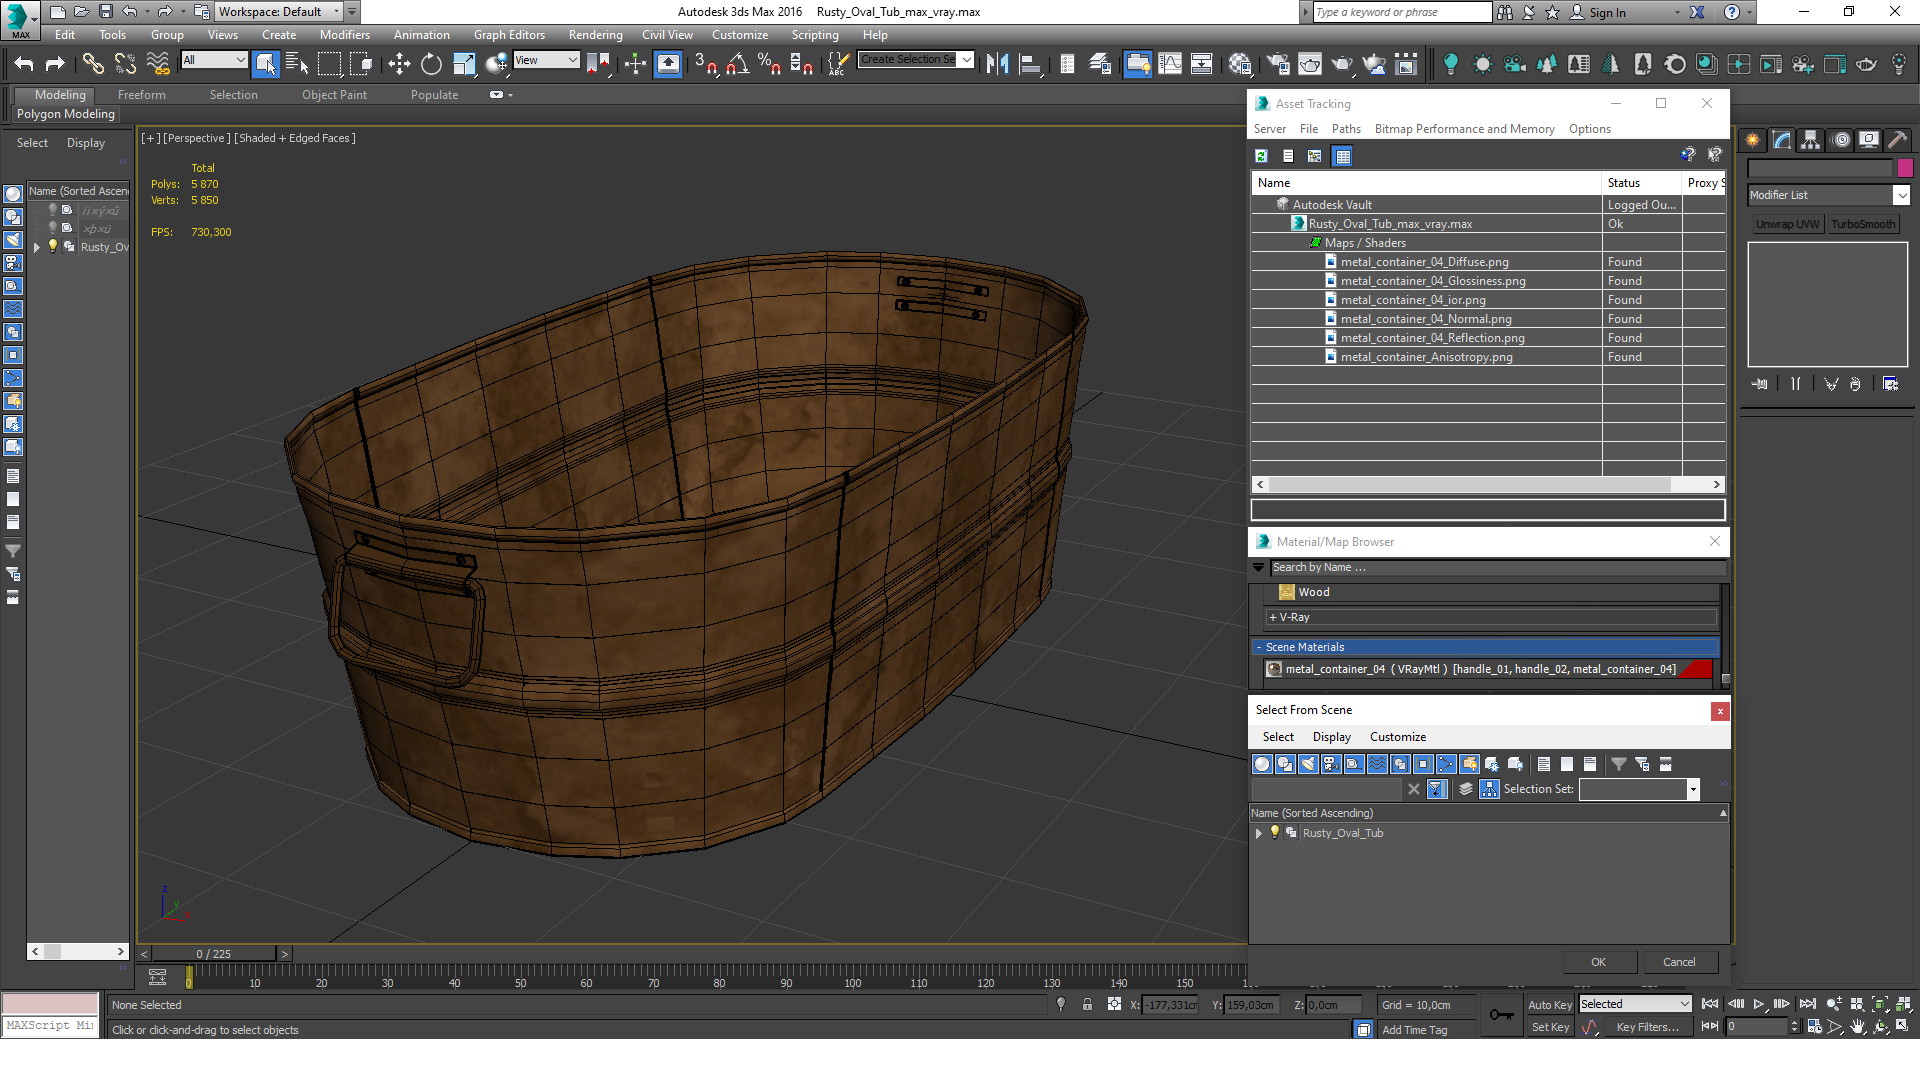1920x1080 pixels.
Task: Click the Search by Name field in Material Browser
Action: (x=1497, y=567)
